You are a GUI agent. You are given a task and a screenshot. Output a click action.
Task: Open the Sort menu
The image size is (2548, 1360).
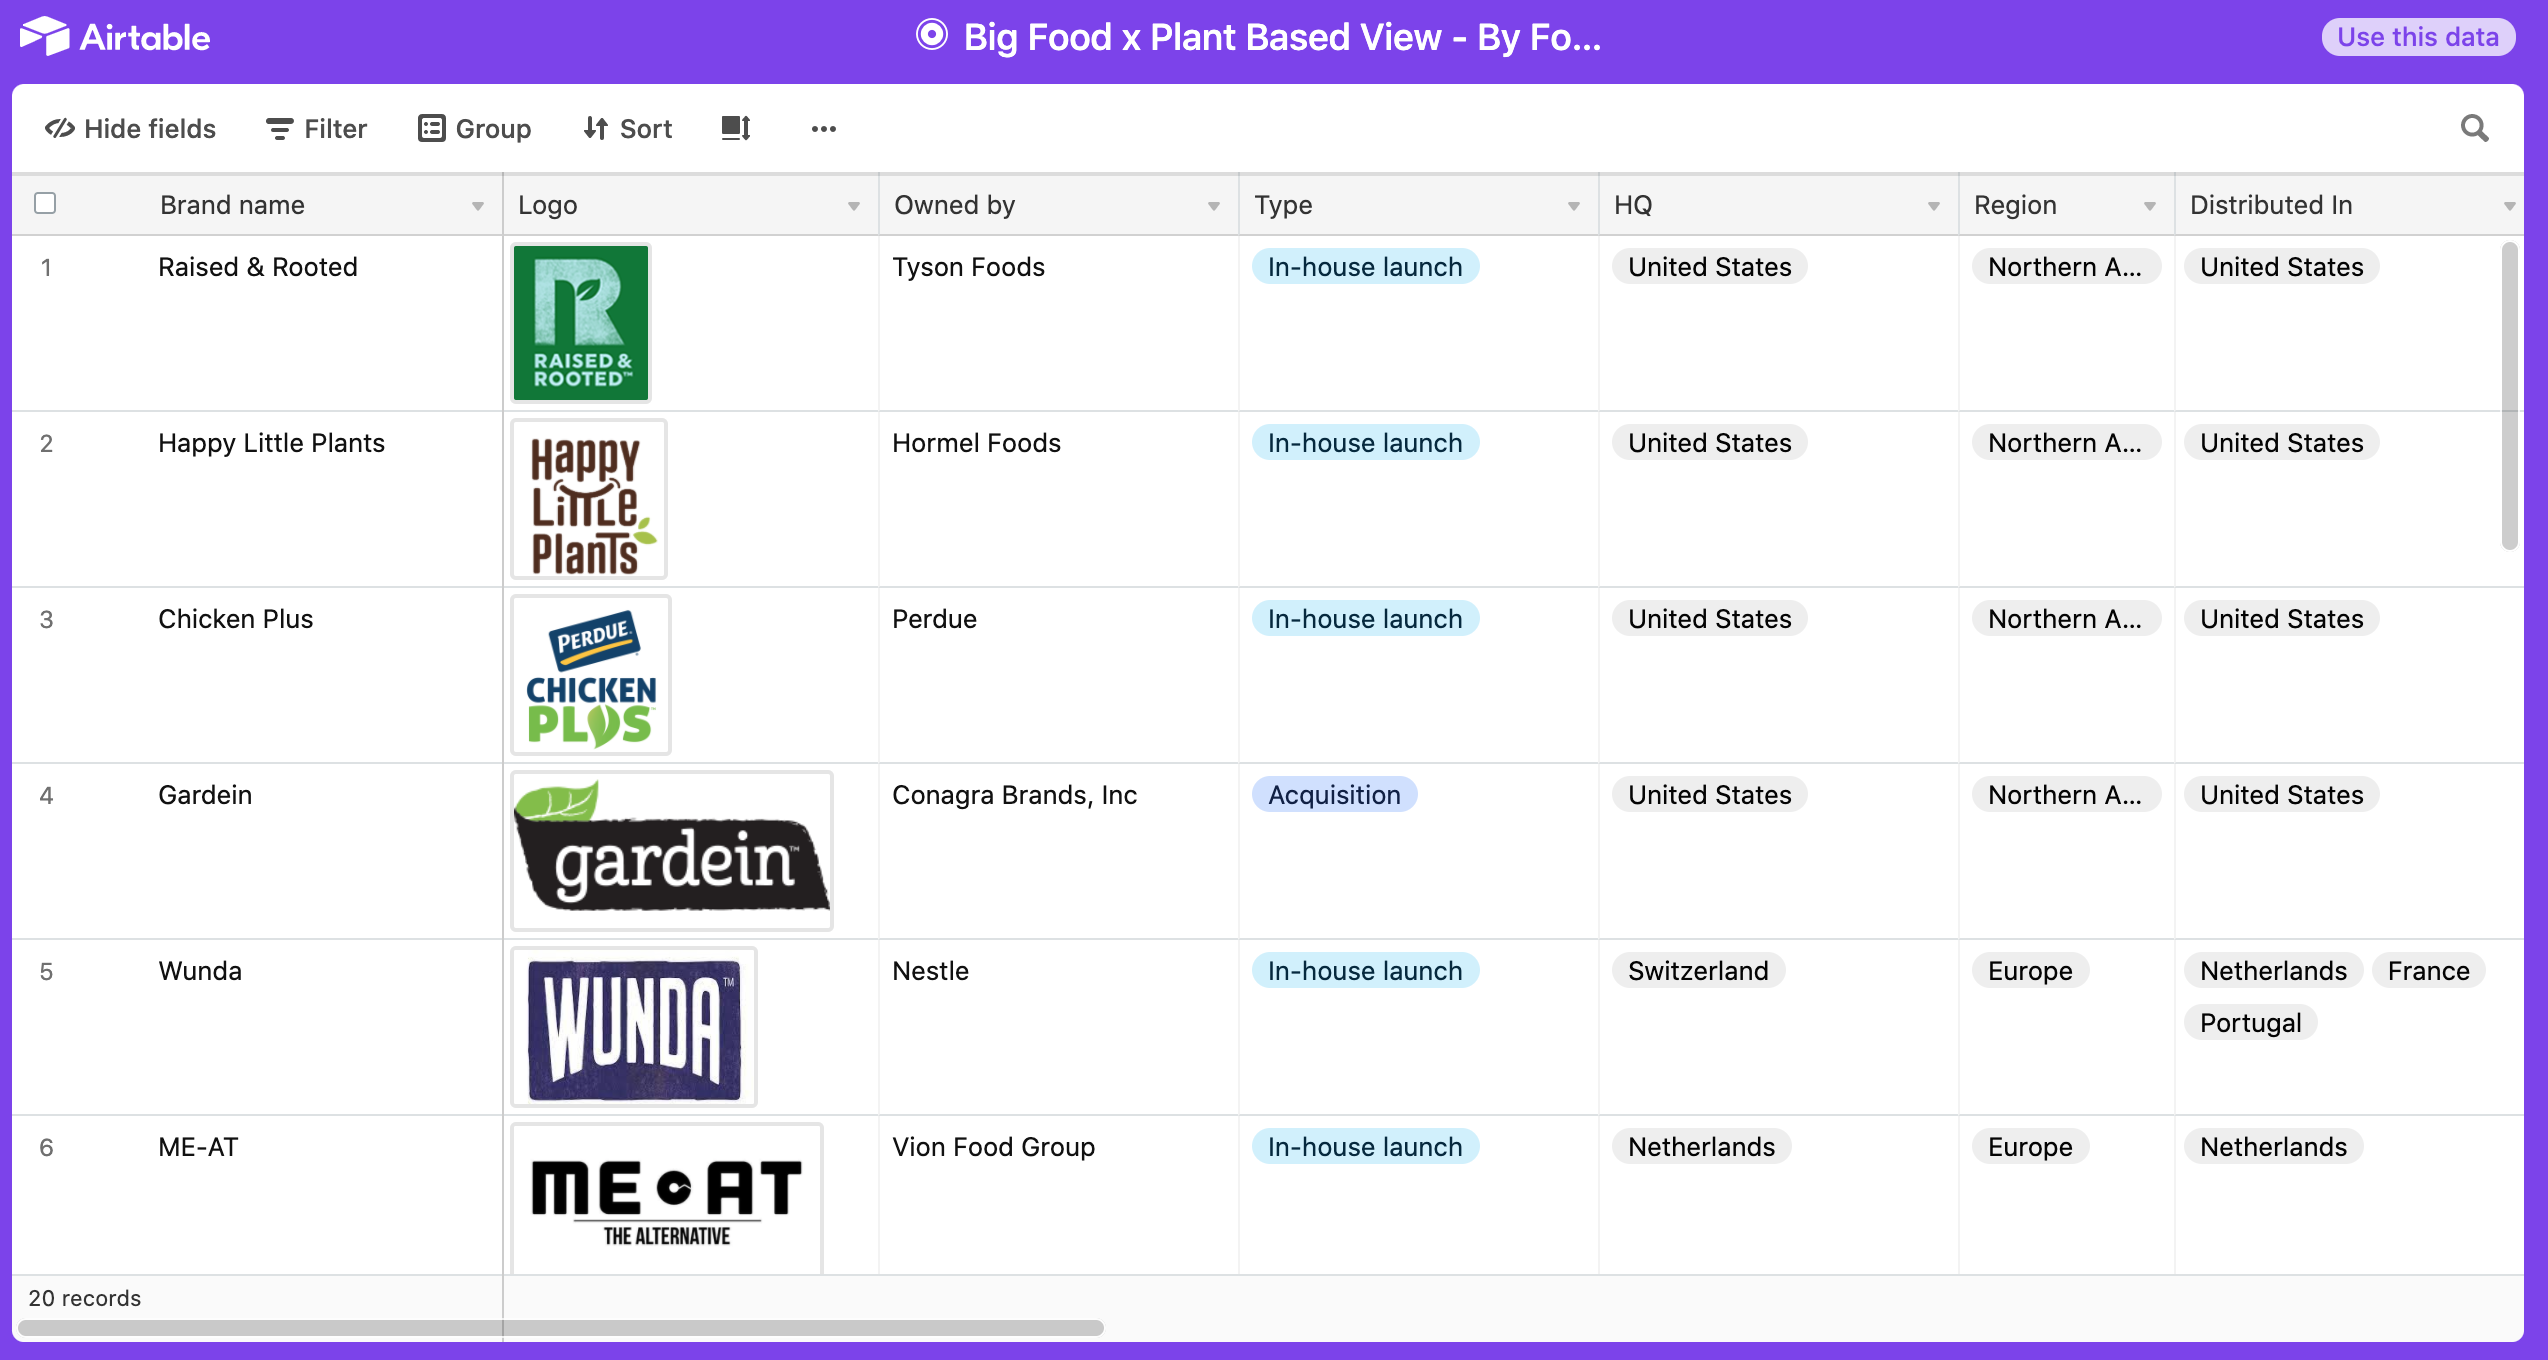click(x=628, y=129)
